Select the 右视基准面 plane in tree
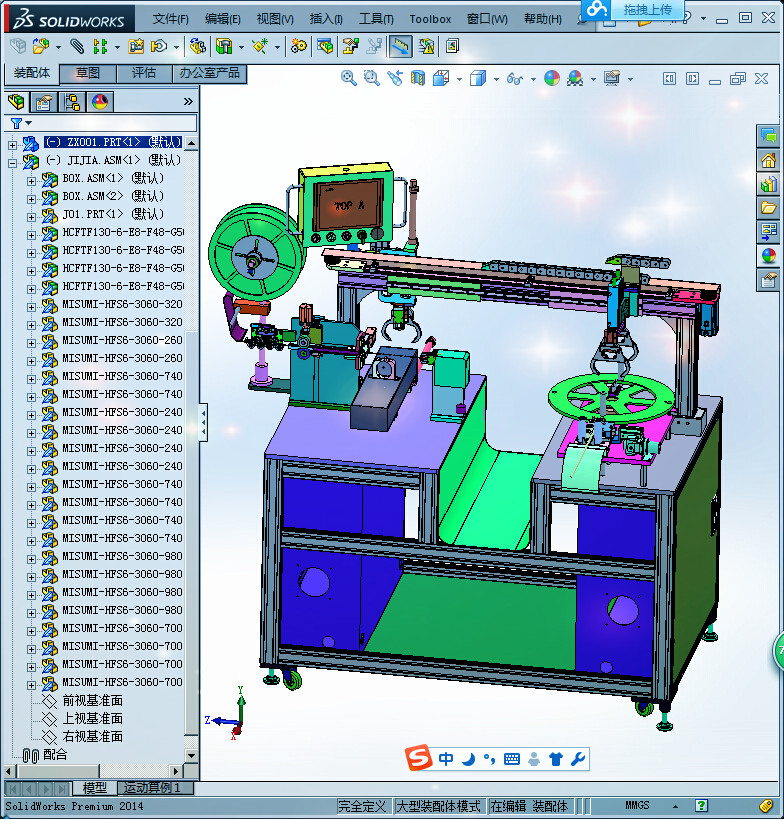The height and width of the screenshot is (819, 784). (92, 736)
